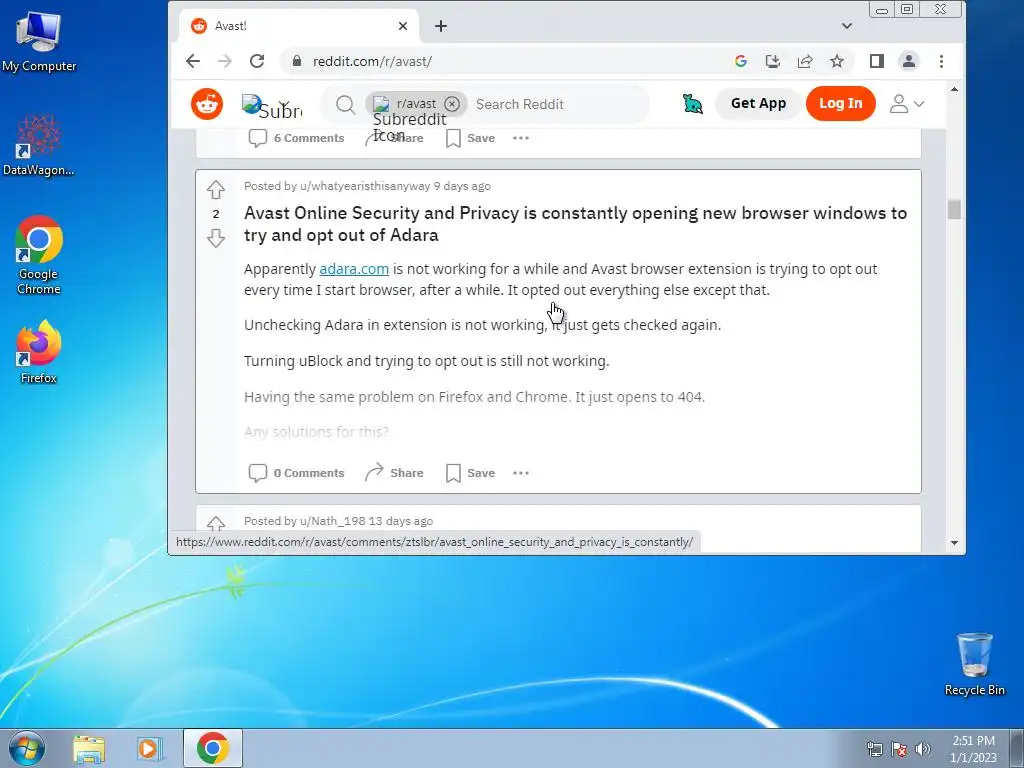This screenshot has height=768, width=1024.
Task: Expand the Subreddit navigation dropdown
Action: coord(272,104)
